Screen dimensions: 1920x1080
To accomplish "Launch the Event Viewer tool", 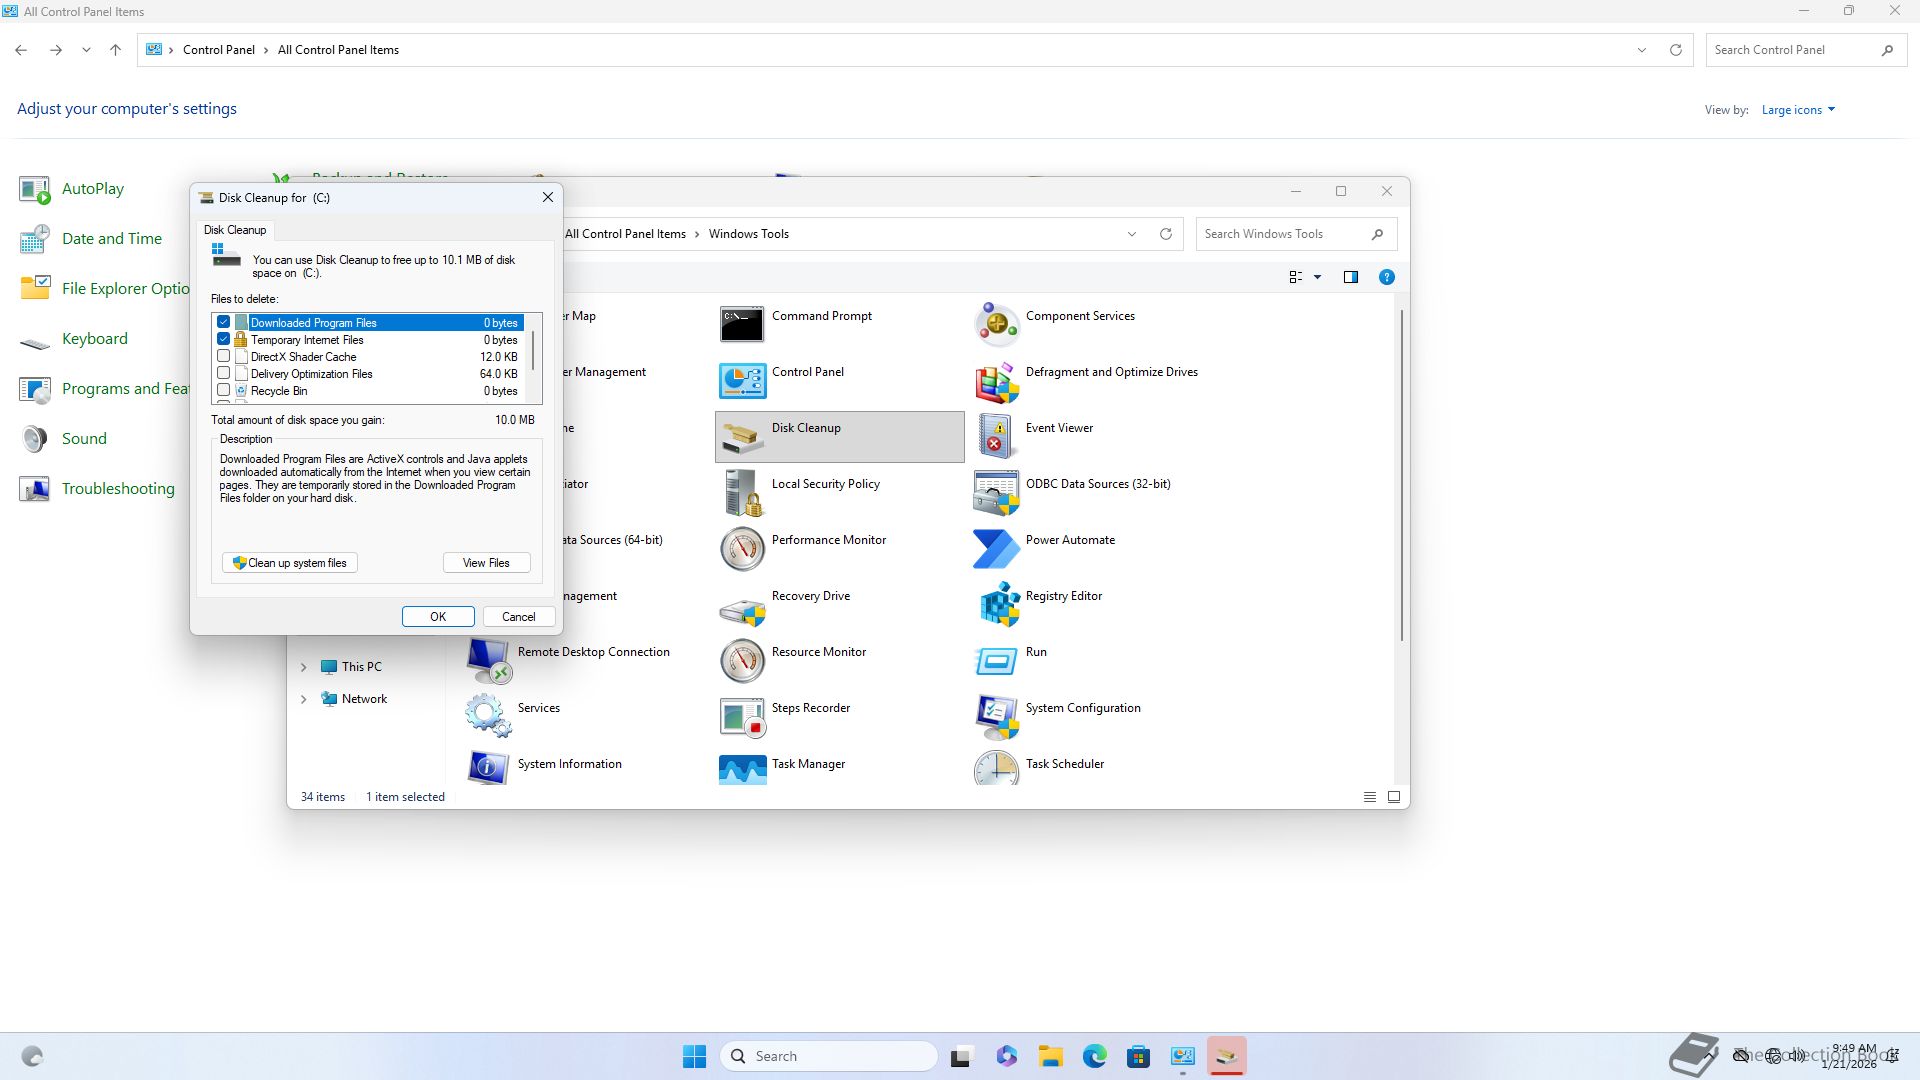I will pyautogui.click(x=996, y=436).
